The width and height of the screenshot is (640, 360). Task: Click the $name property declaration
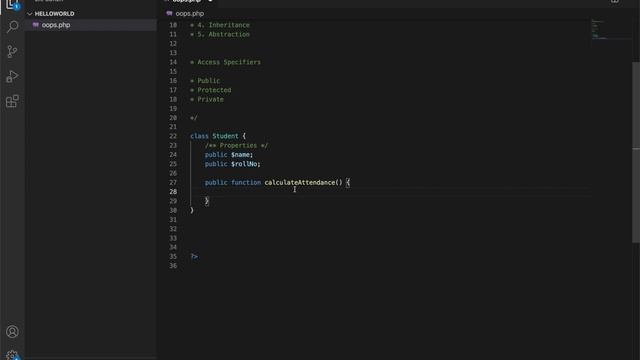229,155
